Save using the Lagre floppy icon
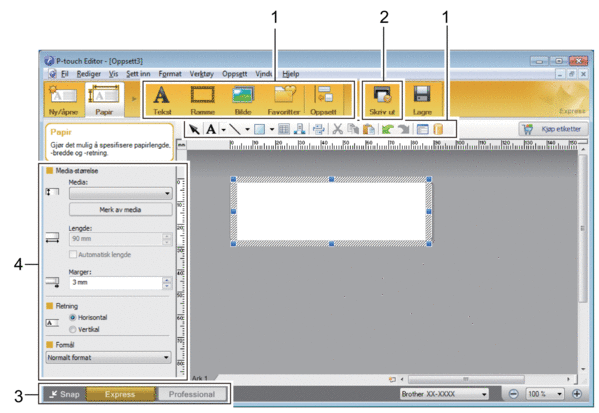 (x=422, y=94)
